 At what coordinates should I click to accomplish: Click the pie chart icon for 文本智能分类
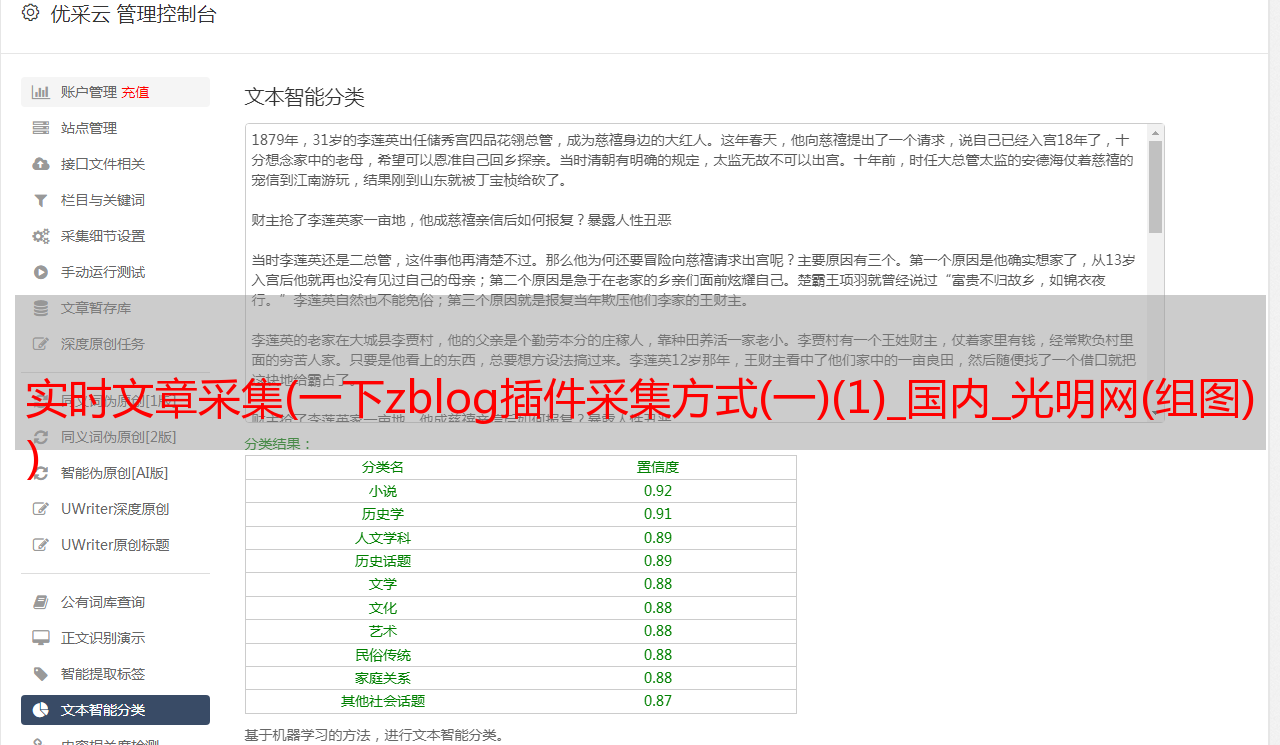[40, 710]
